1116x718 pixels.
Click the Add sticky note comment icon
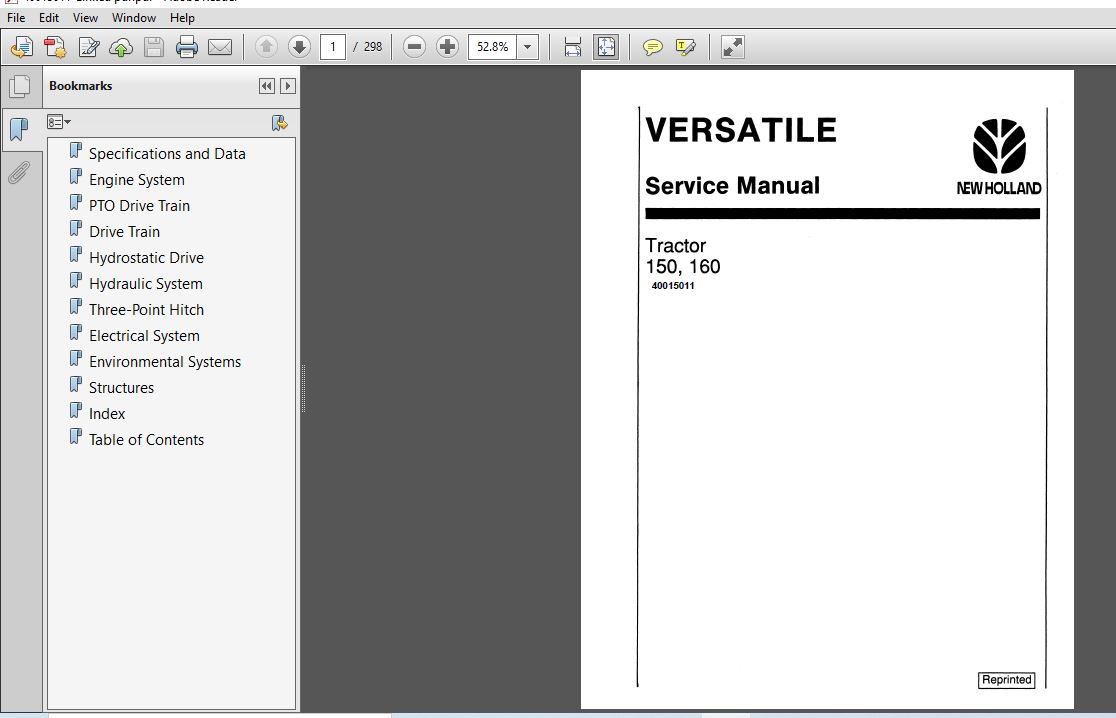[x=652, y=47]
